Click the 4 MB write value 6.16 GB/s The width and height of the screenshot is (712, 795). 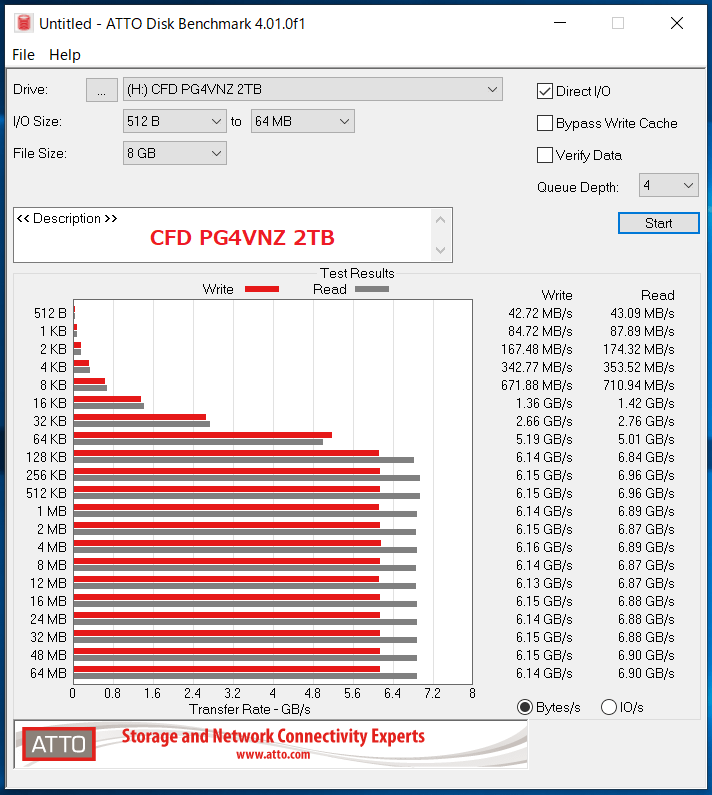[x=544, y=547]
